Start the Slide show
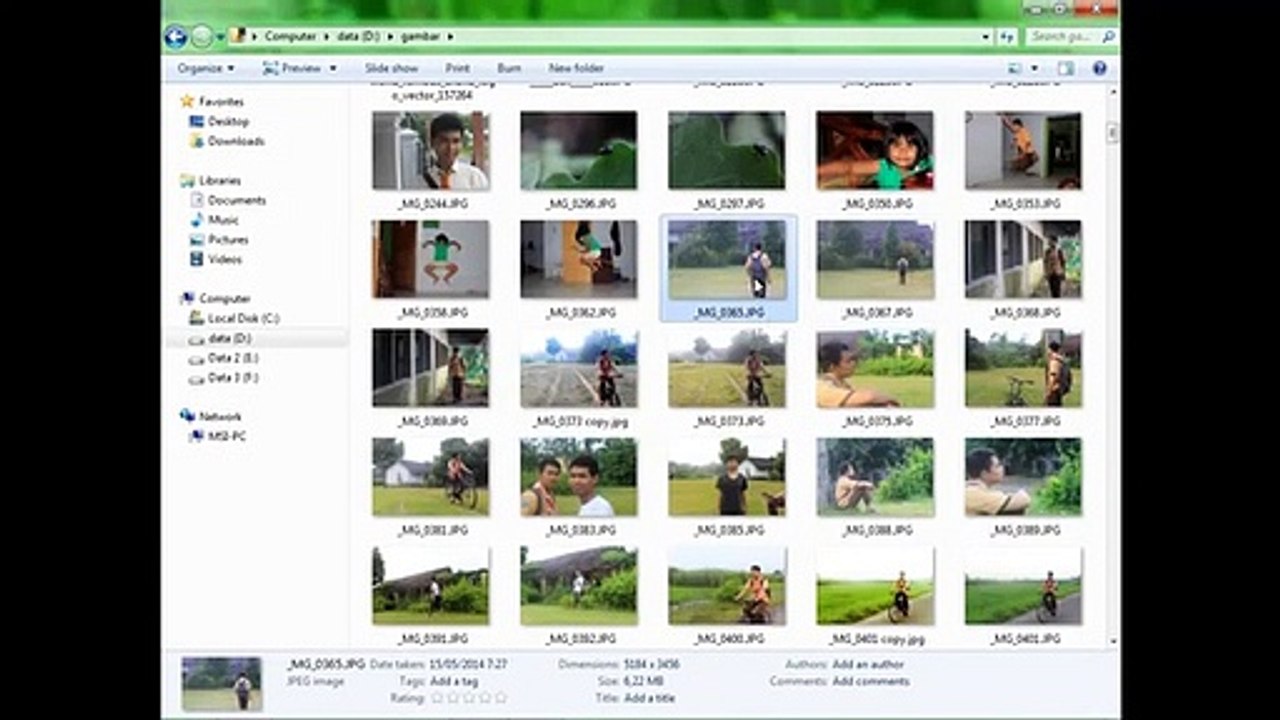The height and width of the screenshot is (720, 1280). coord(391,68)
